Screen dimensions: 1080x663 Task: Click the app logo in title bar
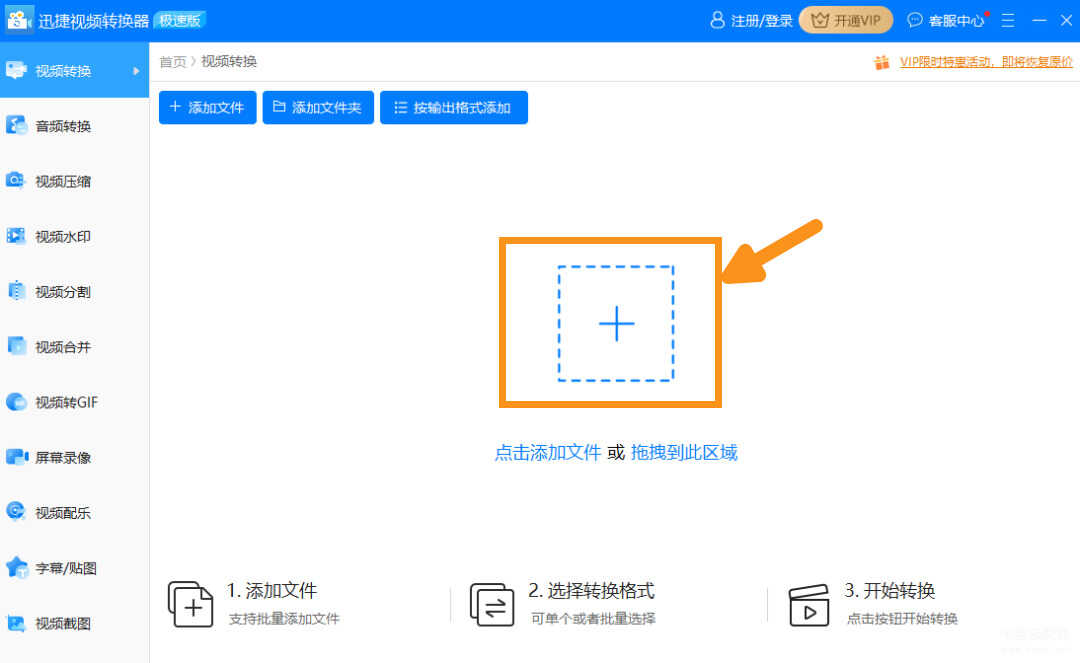[19, 20]
